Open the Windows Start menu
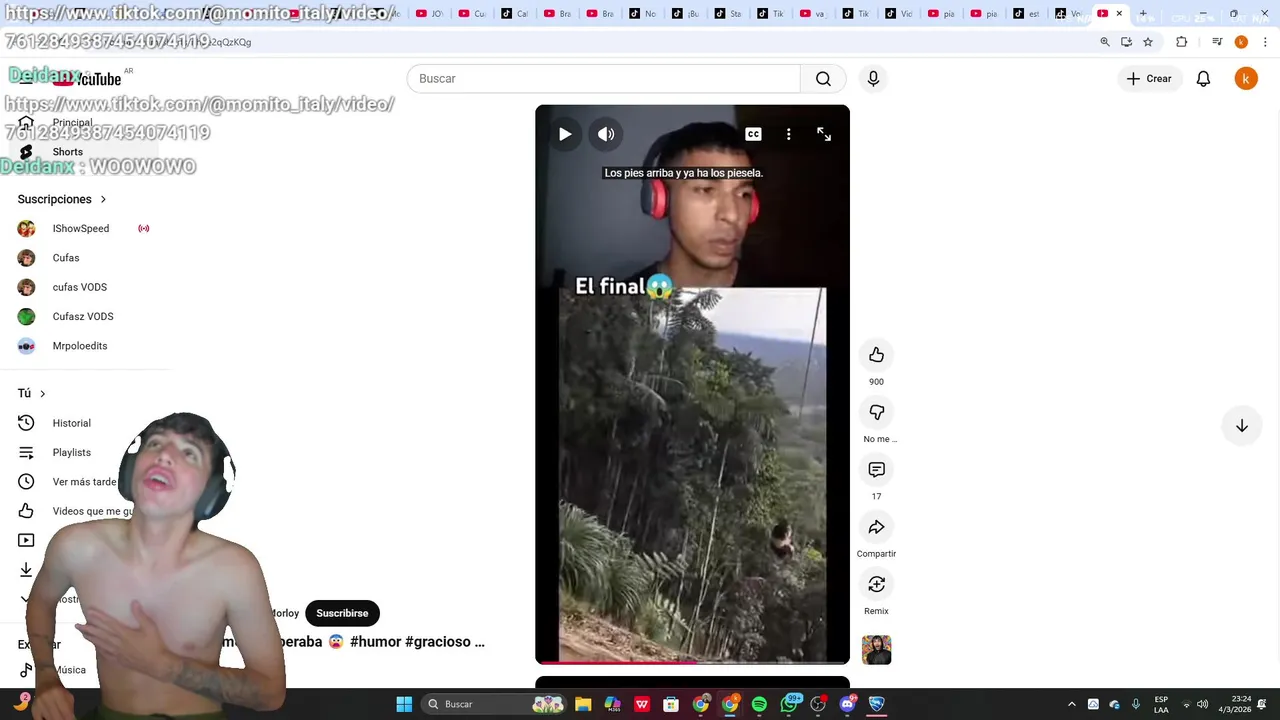This screenshot has width=1280, height=720. [404, 704]
